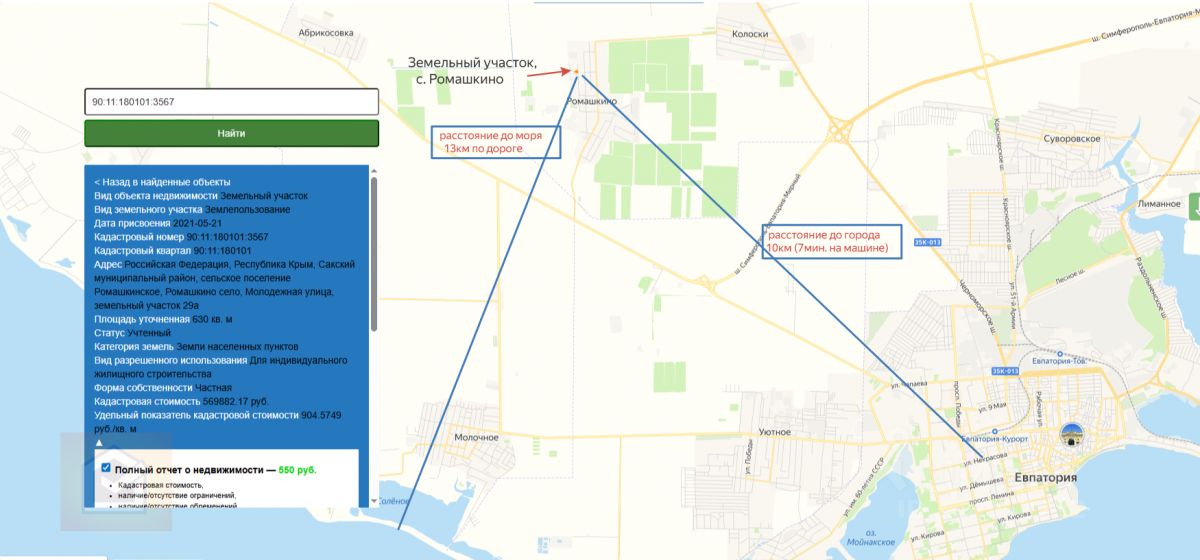Click the Уютное village label

tap(774, 431)
